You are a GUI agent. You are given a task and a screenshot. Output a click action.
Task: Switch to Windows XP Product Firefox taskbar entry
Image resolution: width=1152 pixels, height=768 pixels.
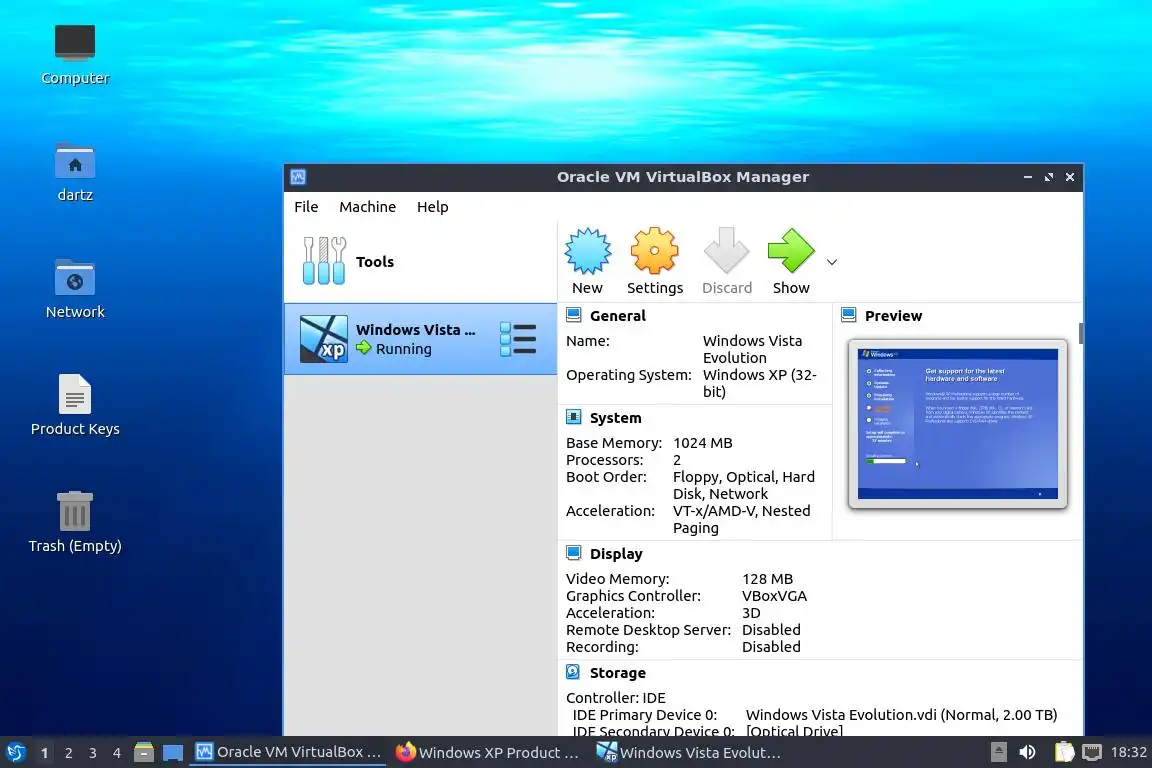coord(487,753)
